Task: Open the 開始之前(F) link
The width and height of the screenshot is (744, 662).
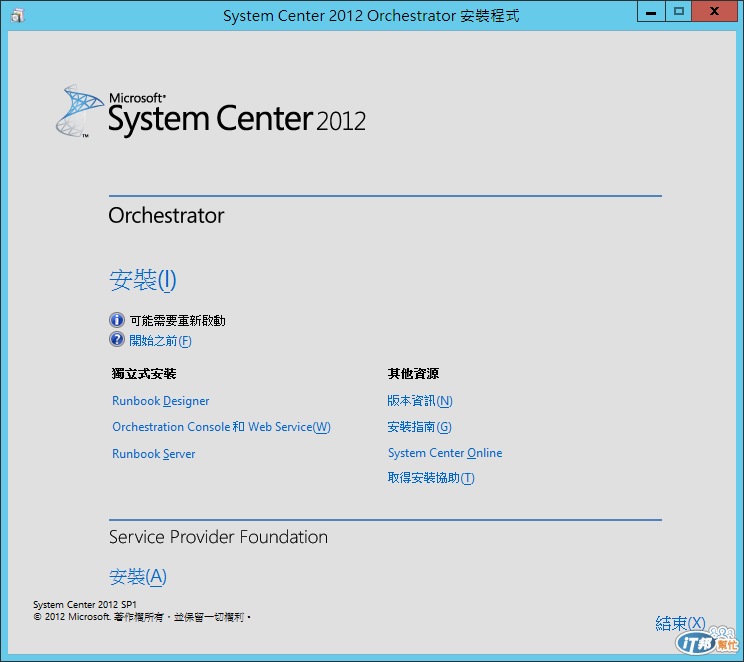Action: (160, 340)
